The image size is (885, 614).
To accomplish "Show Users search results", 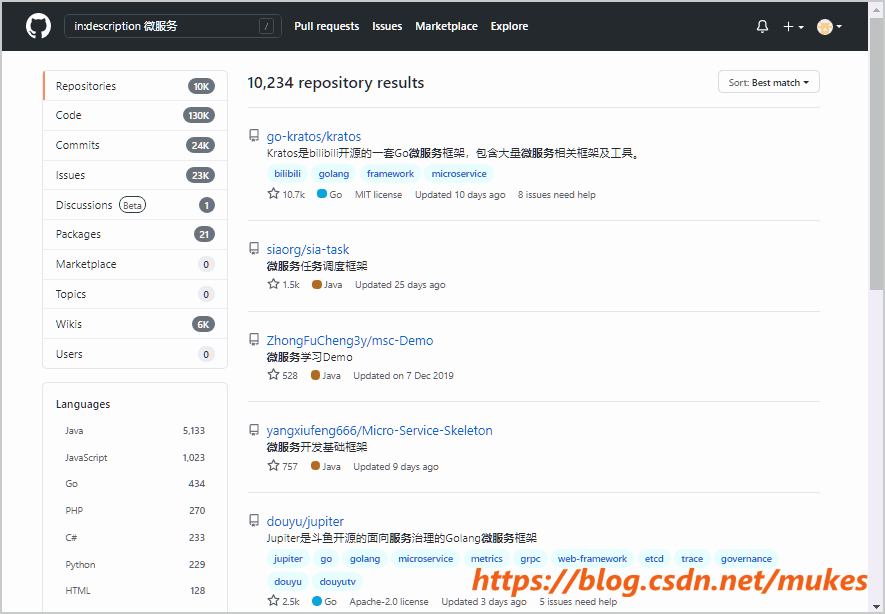I will pos(135,354).
